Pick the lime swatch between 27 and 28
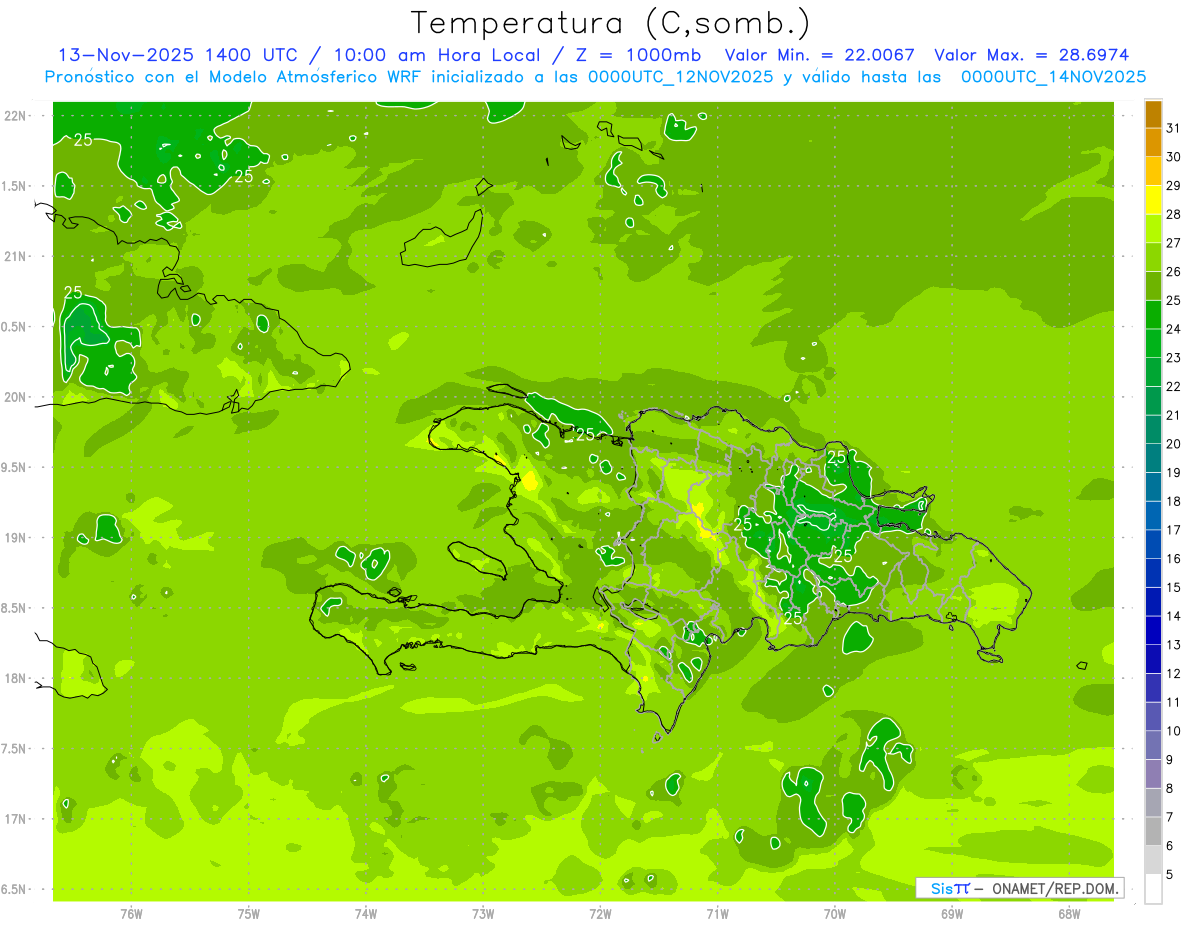This screenshot has height=927, width=1200. 1153,229
